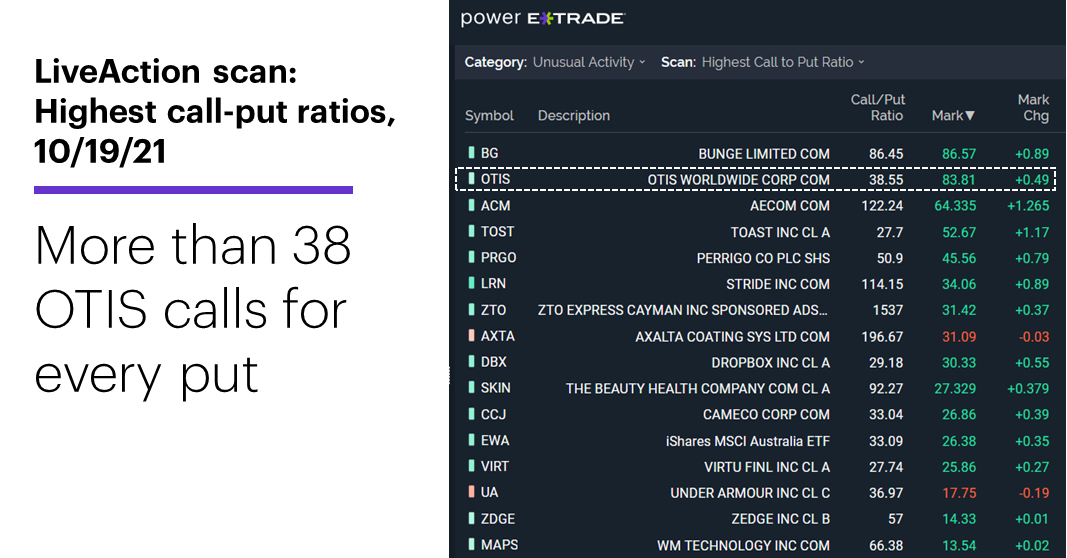Click PERRIGO CO PLC SHS description

click(x=763, y=258)
